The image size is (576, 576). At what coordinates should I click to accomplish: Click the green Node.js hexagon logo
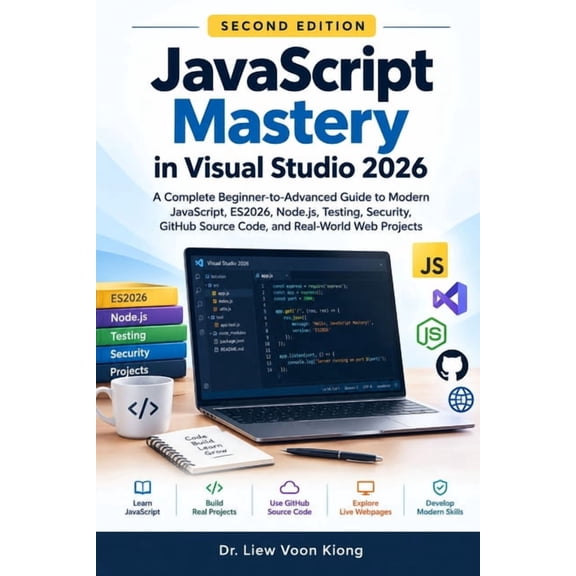tap(432, 334)
